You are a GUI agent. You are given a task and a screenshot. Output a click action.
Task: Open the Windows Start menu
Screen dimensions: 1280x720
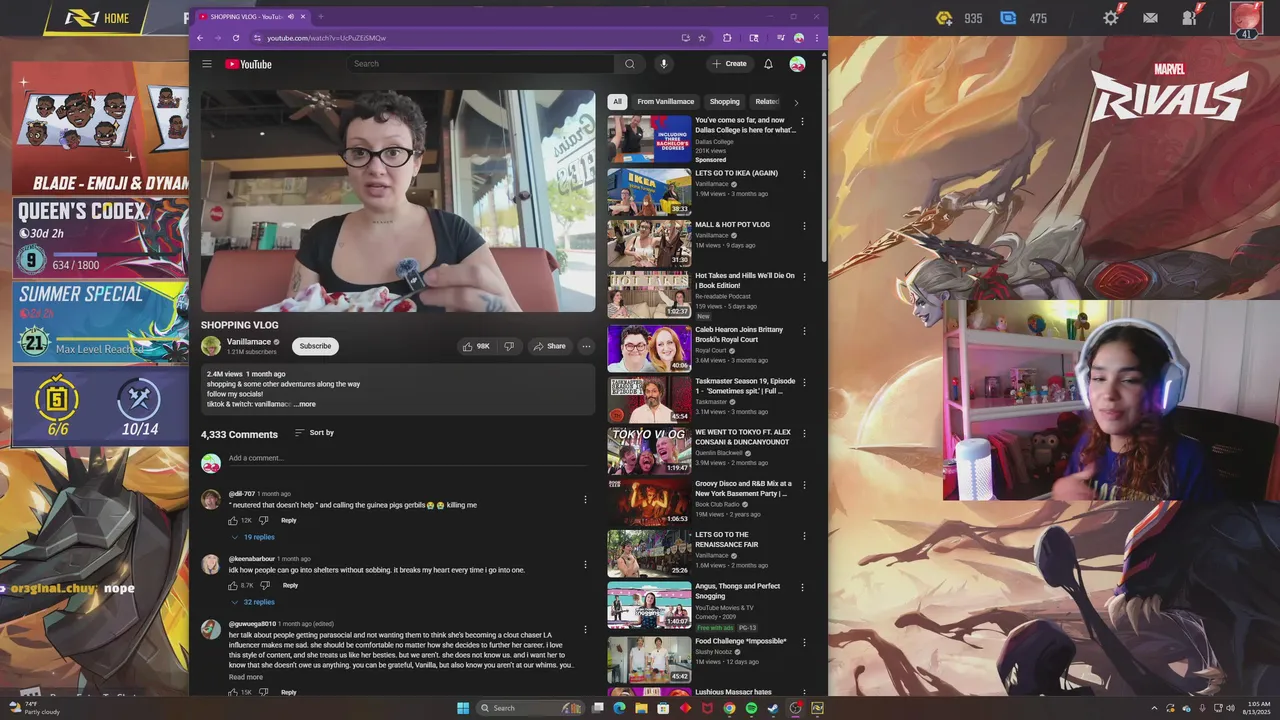coord(463,708)
